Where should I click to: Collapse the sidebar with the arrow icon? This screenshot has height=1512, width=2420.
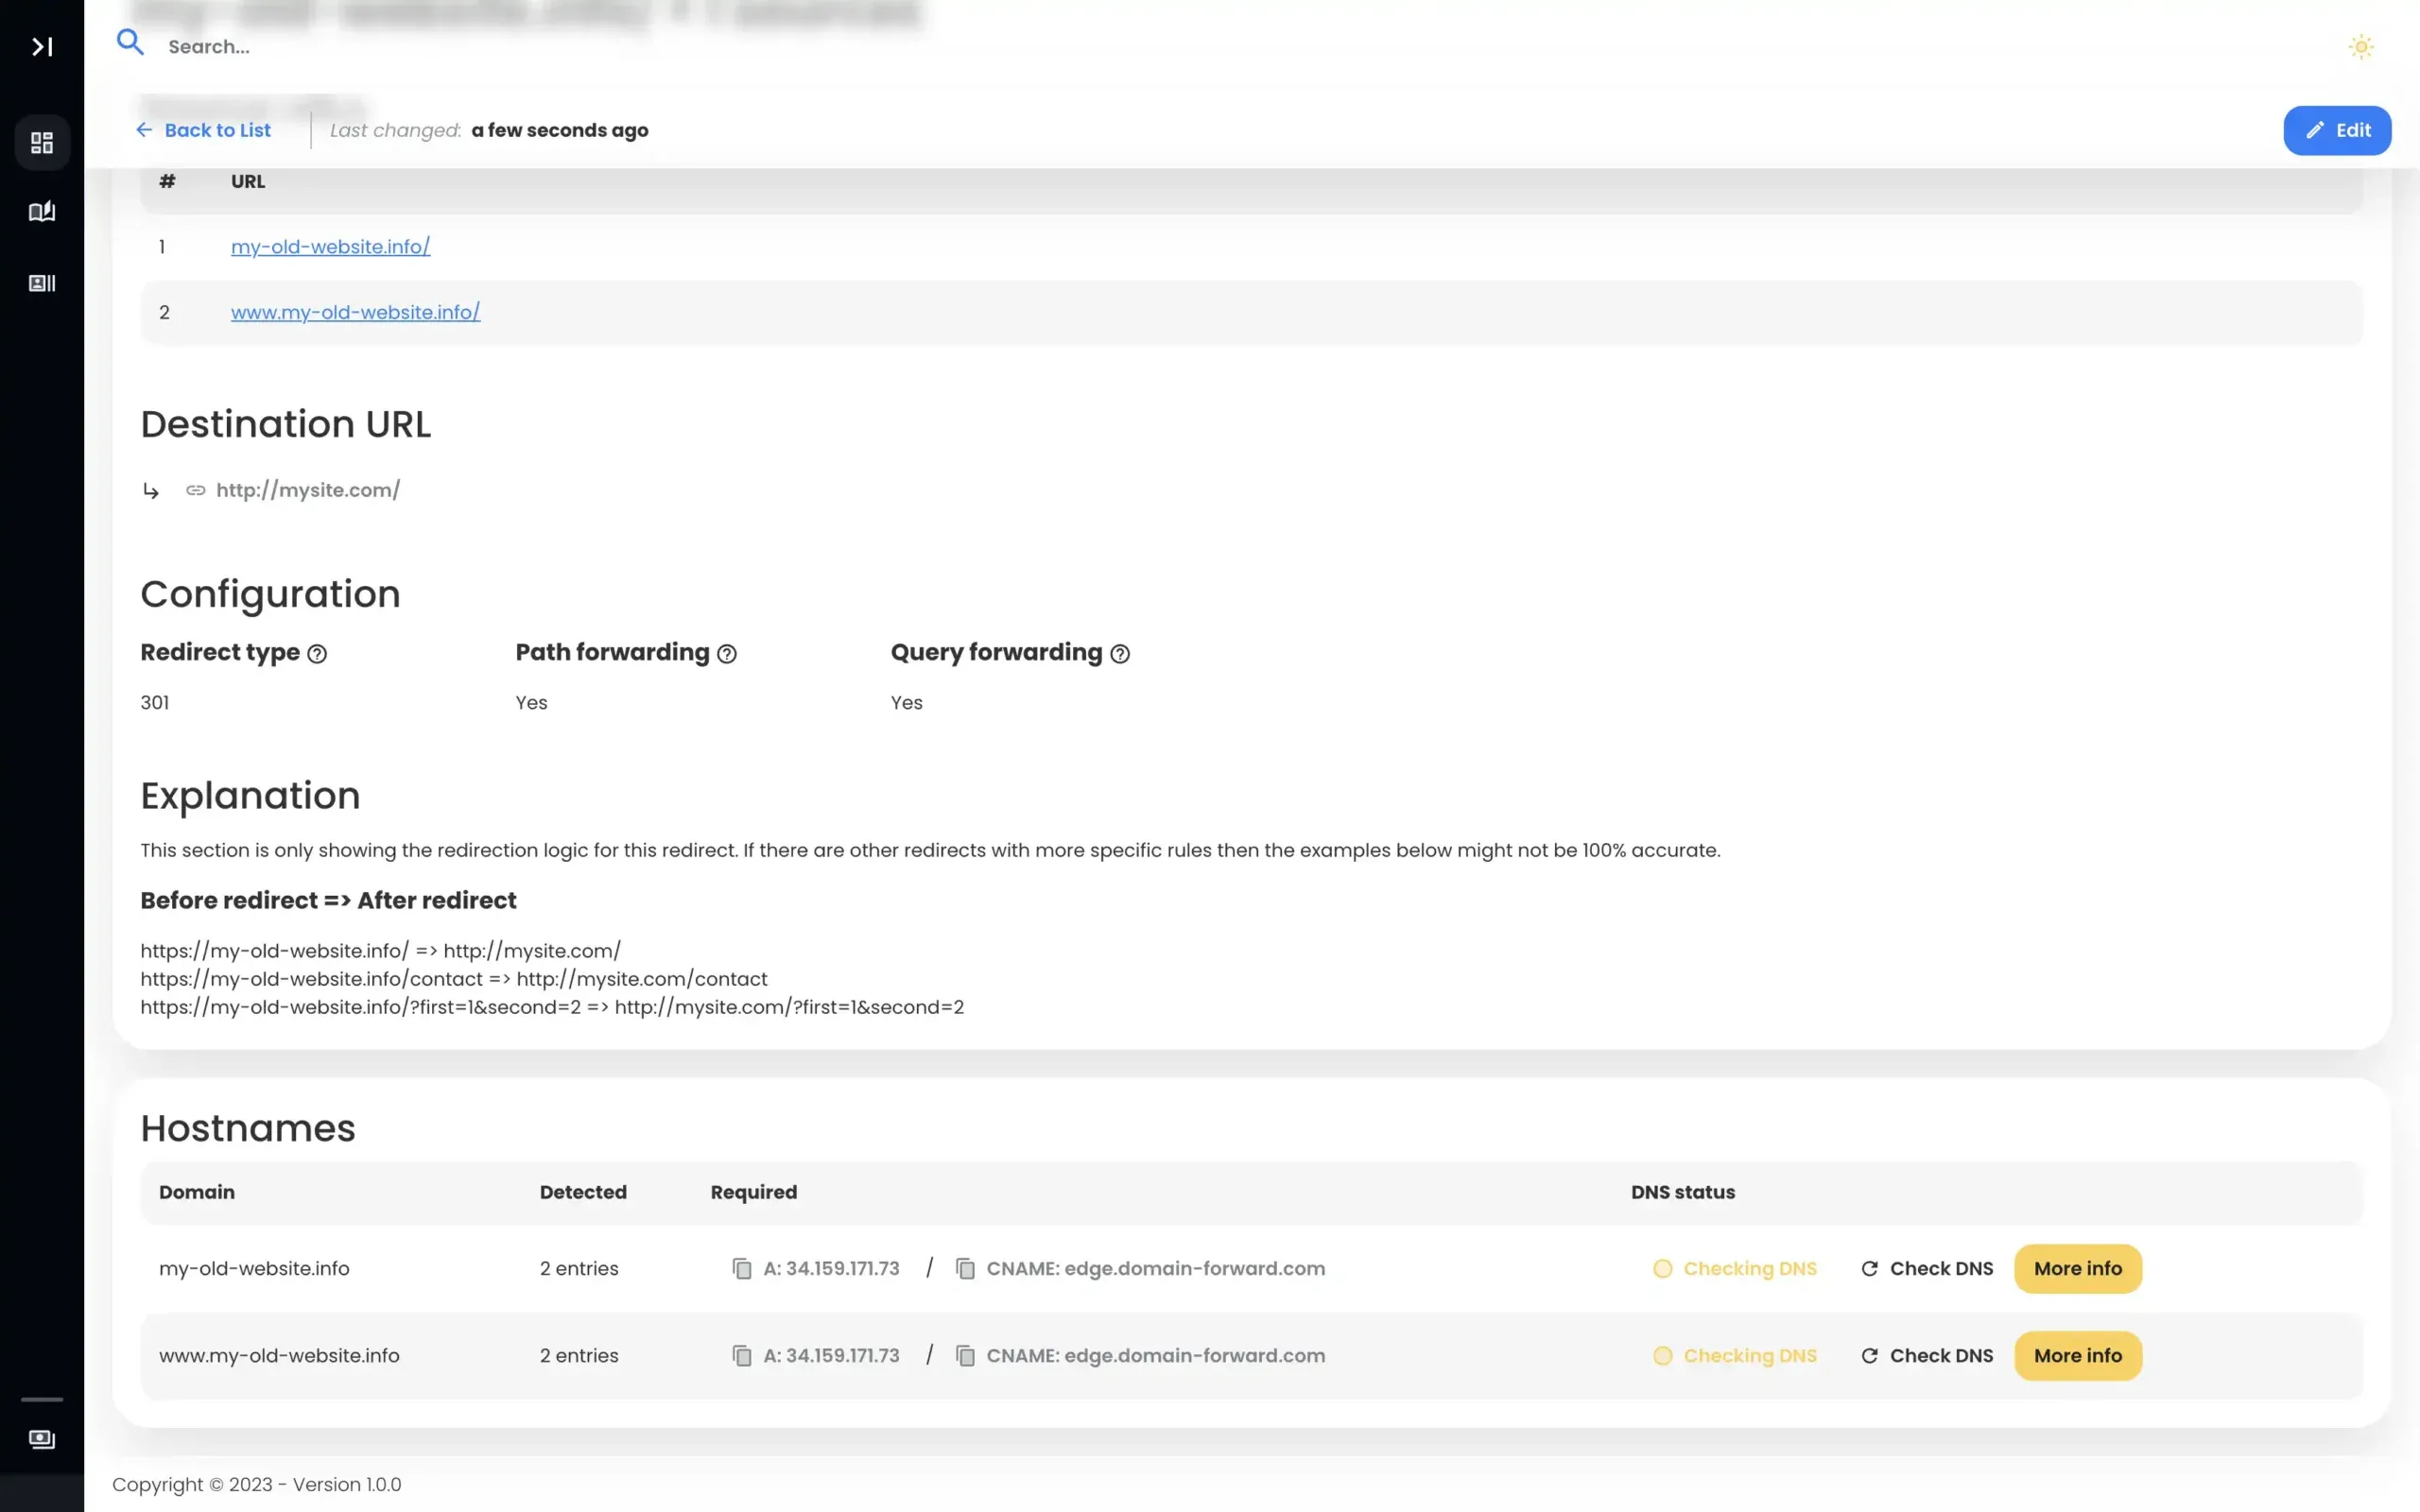tap(42, 46)
